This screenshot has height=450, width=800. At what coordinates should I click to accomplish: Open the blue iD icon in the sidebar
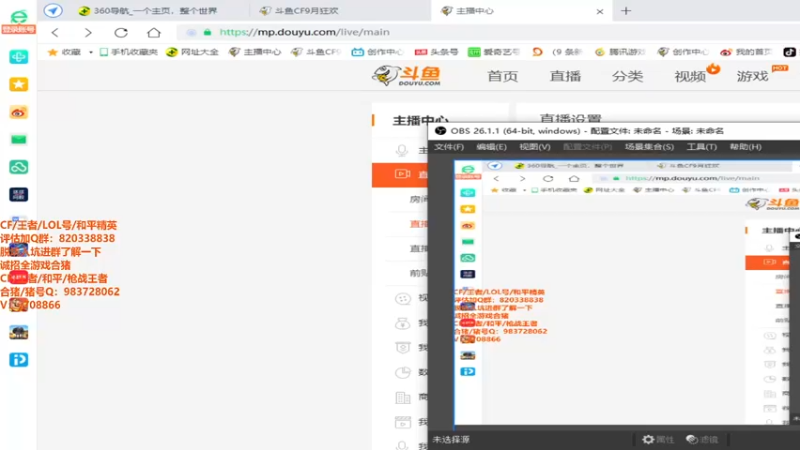pyautogui.click(x=18, y=360)
